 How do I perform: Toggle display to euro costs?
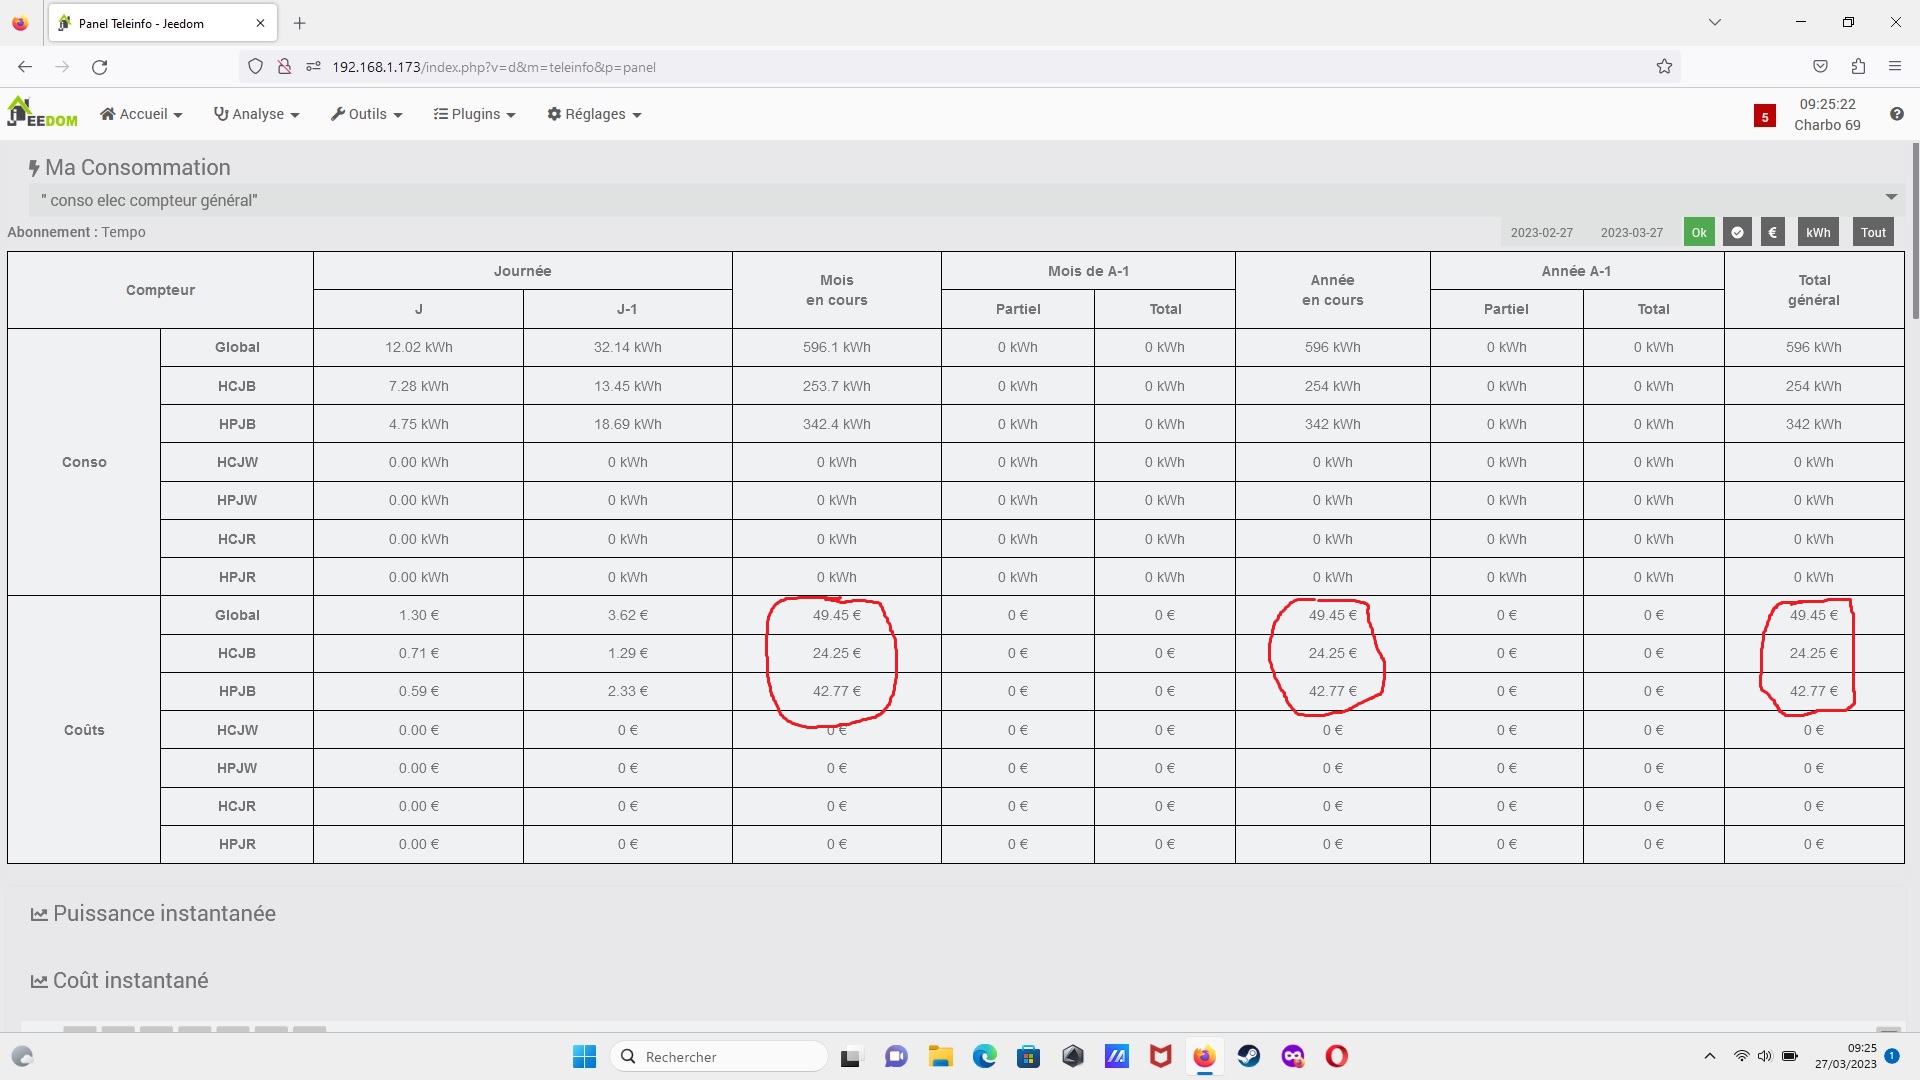tap(1772, 232)
